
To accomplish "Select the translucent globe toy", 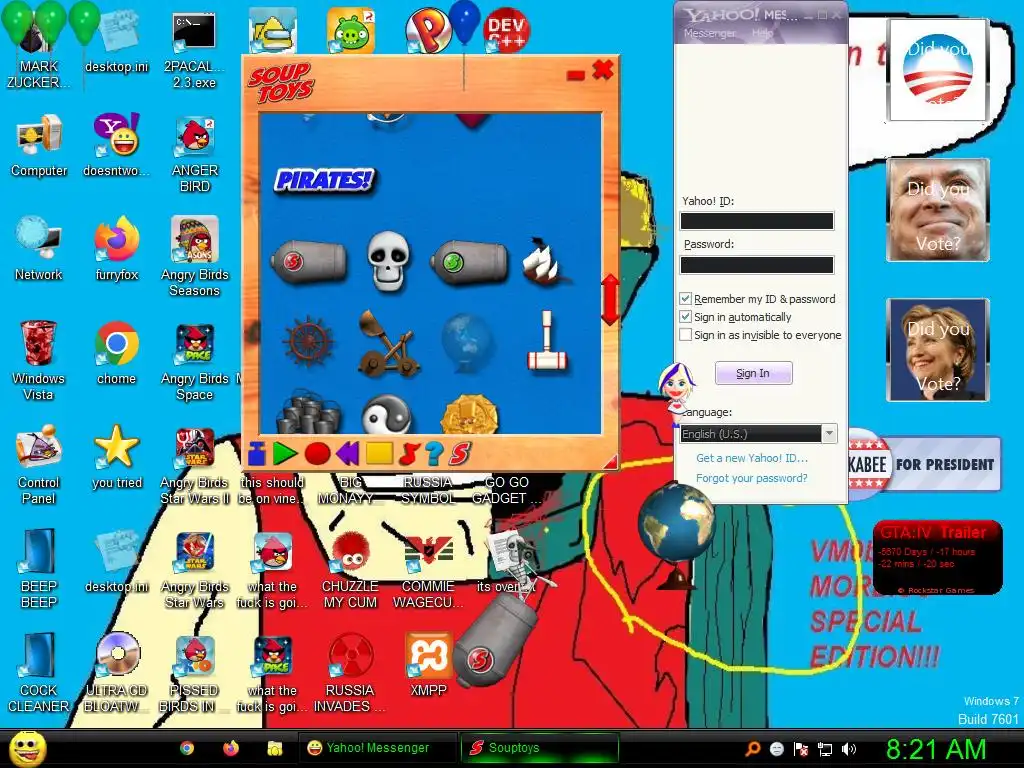I will click(x=466, y=341).
